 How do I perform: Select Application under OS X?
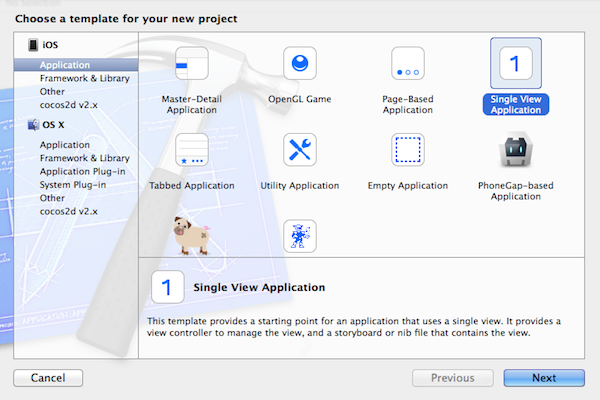click(x=65, y=145)
